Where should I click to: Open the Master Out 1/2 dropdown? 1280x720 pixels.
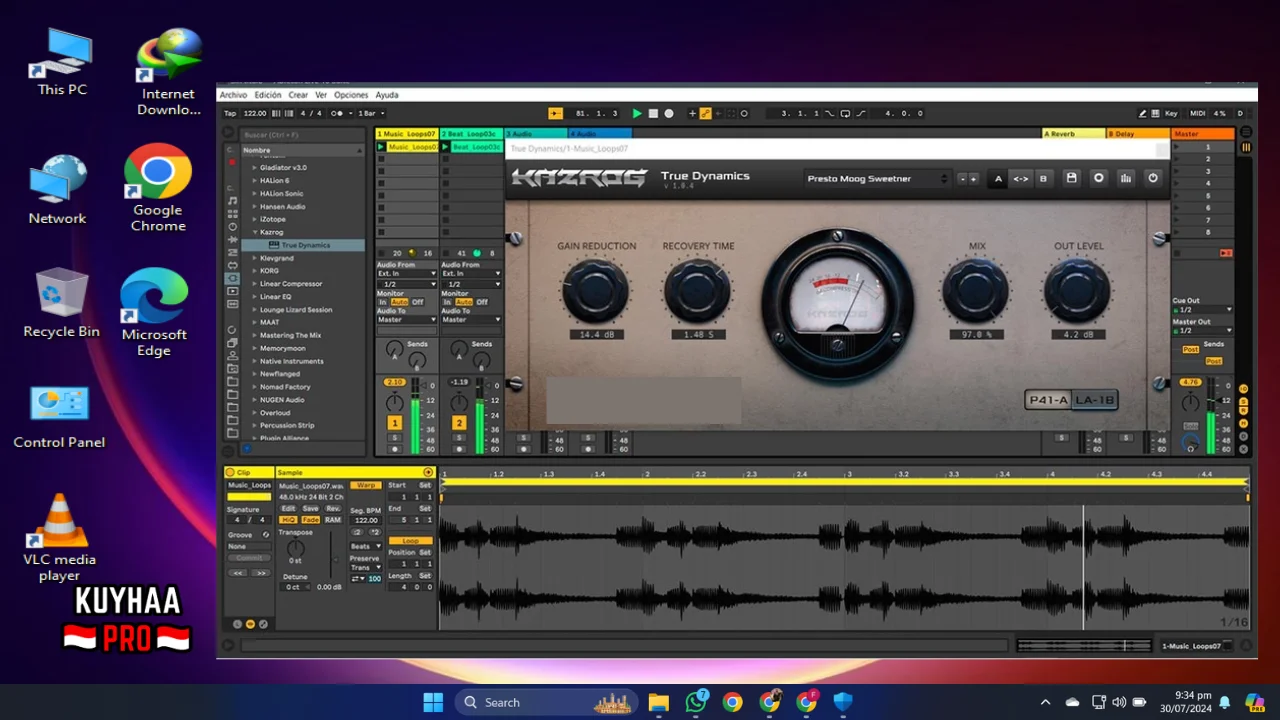[x=1202, y=331]
